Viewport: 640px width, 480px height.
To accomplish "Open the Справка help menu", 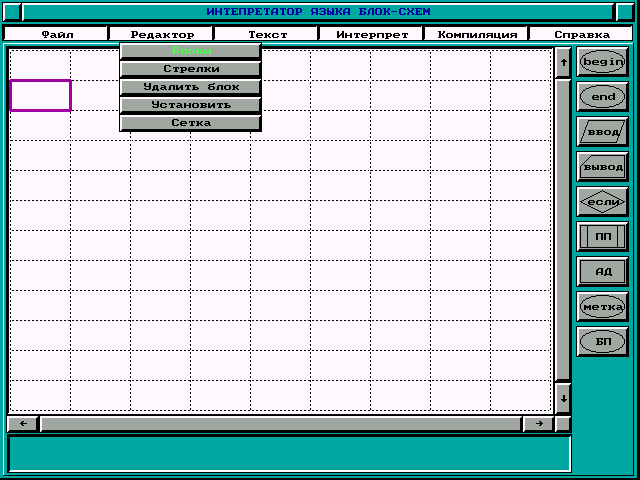I will pyautogui.click(x=582, y=34).
